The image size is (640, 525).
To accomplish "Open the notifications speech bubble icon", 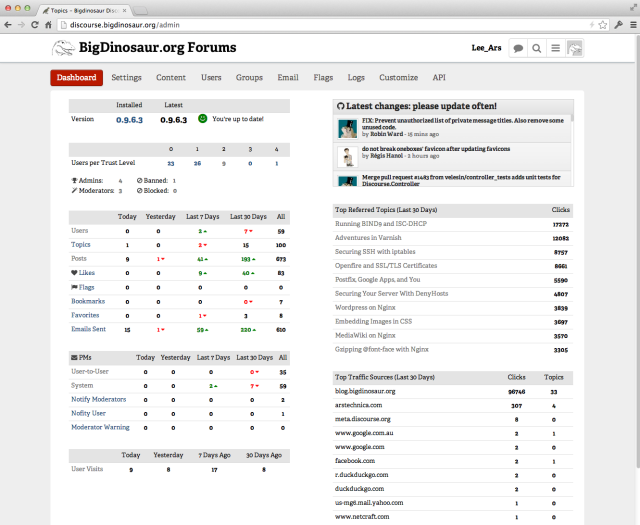I will point(518,48).
